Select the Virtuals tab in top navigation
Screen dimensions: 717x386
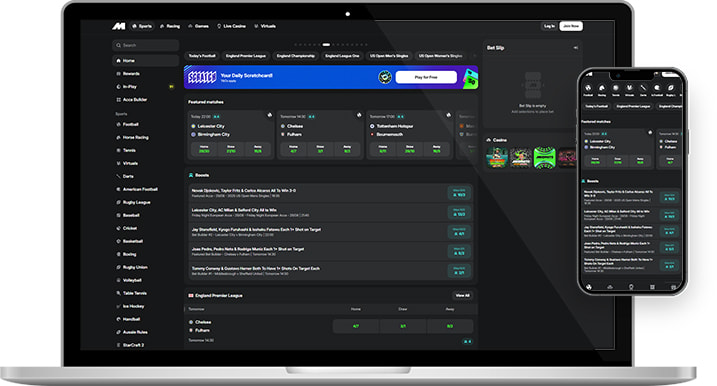click(x=265, y=26)
